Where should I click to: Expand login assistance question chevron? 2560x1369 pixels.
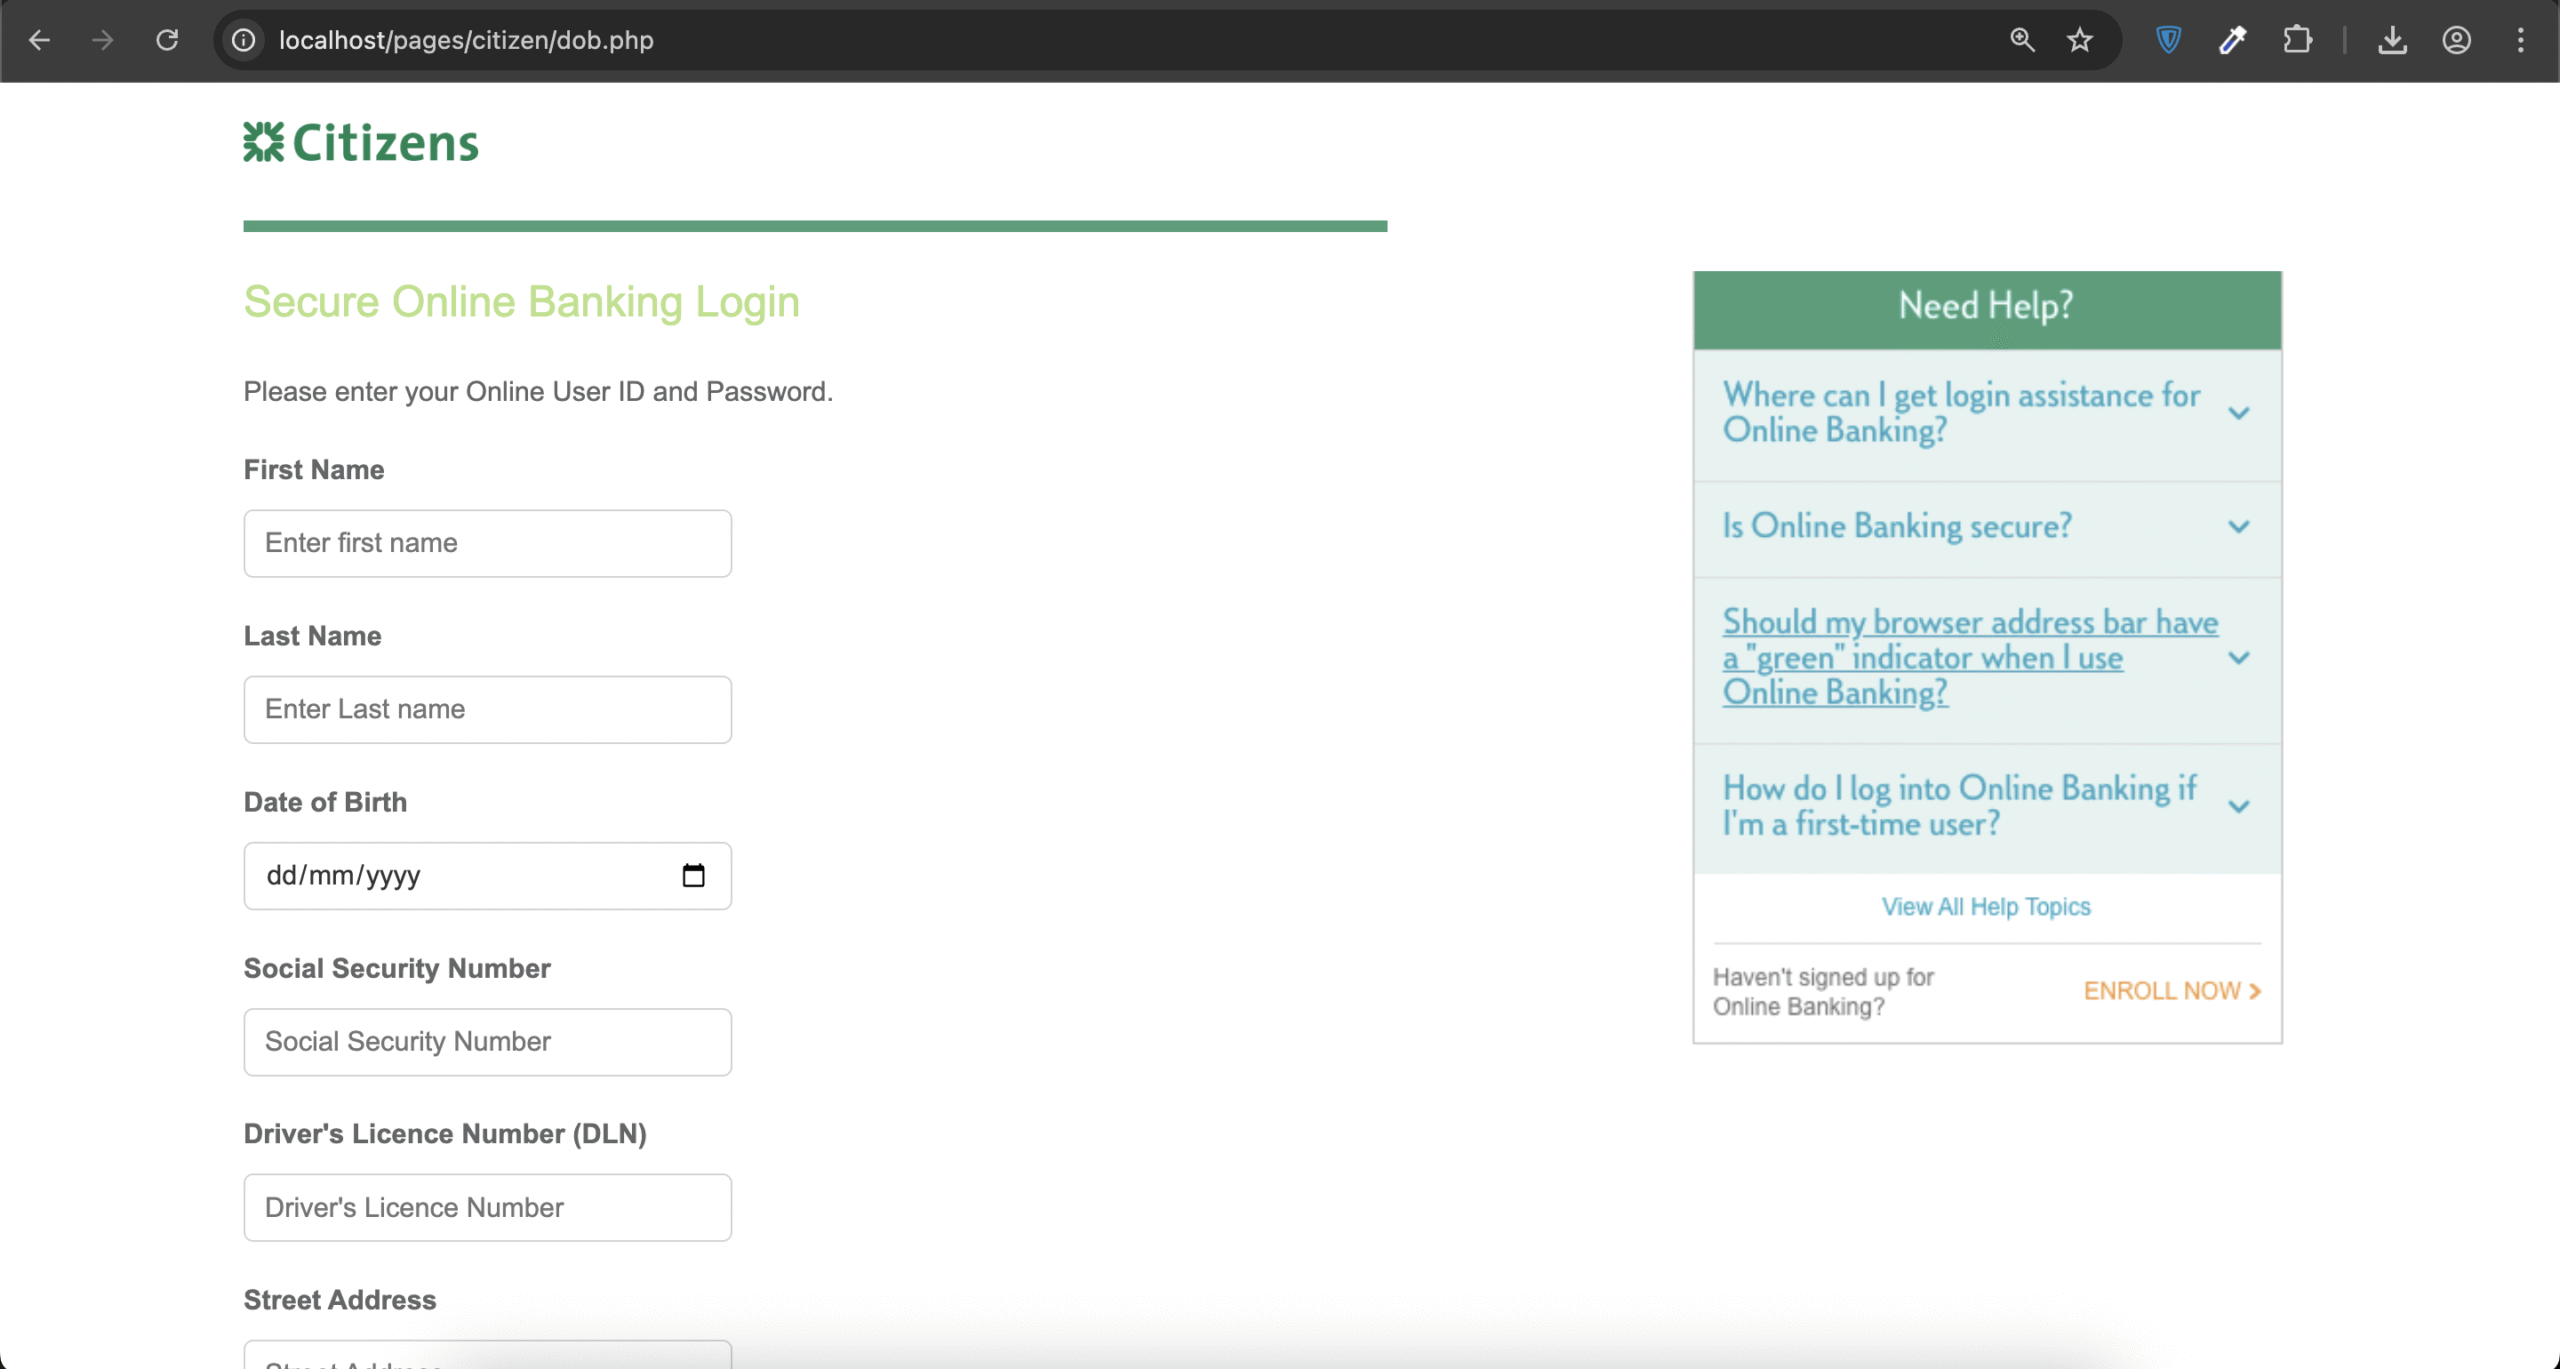point(2239,413)
